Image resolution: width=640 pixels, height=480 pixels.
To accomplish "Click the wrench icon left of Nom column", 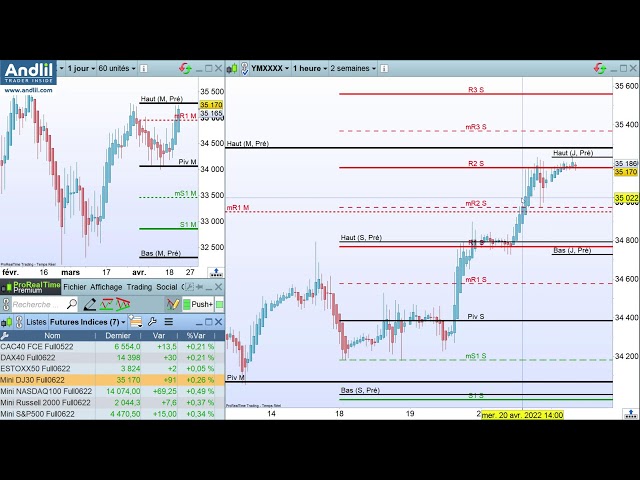I will 4,336.
